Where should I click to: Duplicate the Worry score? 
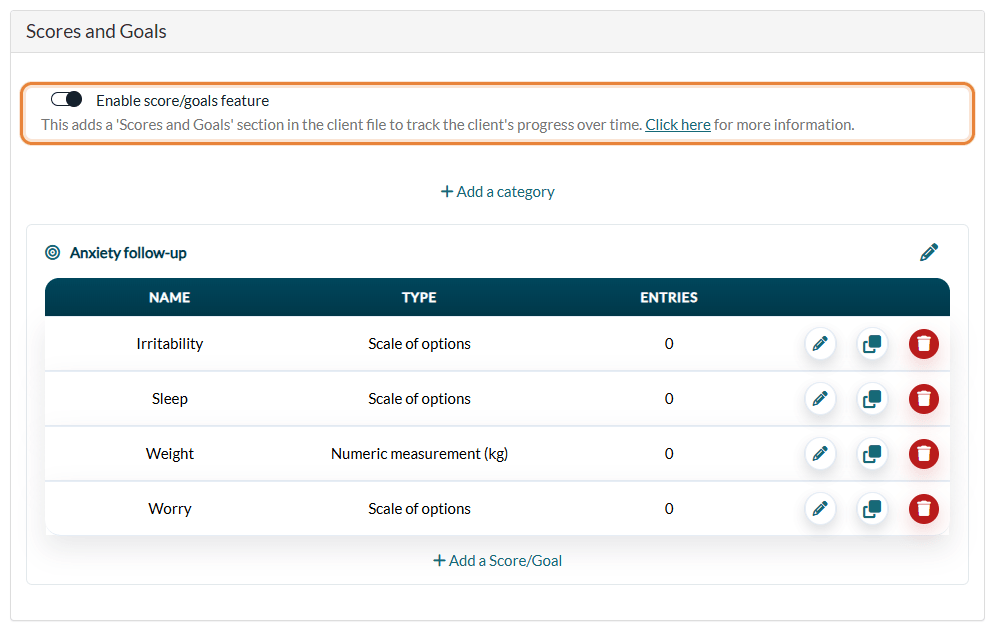point(872,509)
